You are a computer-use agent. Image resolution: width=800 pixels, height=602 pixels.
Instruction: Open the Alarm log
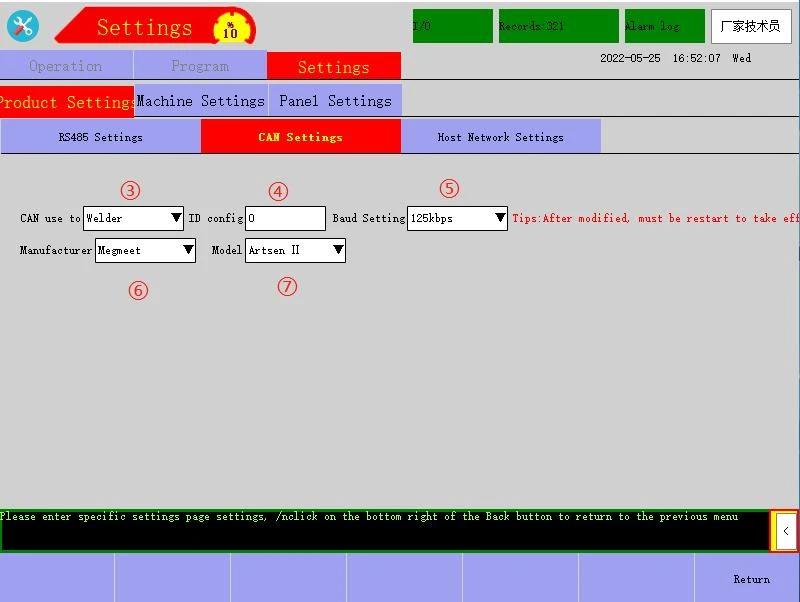(665, 26)
